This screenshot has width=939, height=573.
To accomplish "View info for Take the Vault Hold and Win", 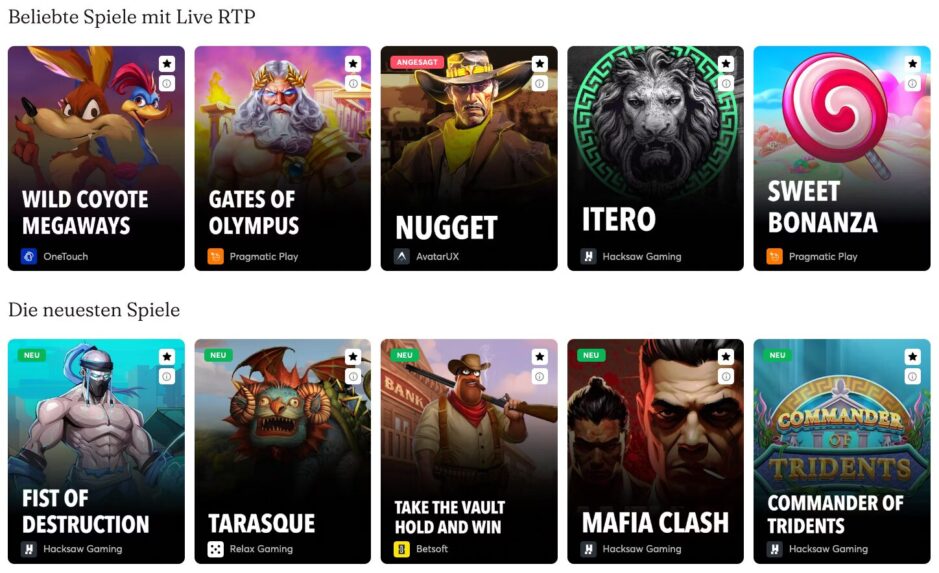I will click(539, 377).
